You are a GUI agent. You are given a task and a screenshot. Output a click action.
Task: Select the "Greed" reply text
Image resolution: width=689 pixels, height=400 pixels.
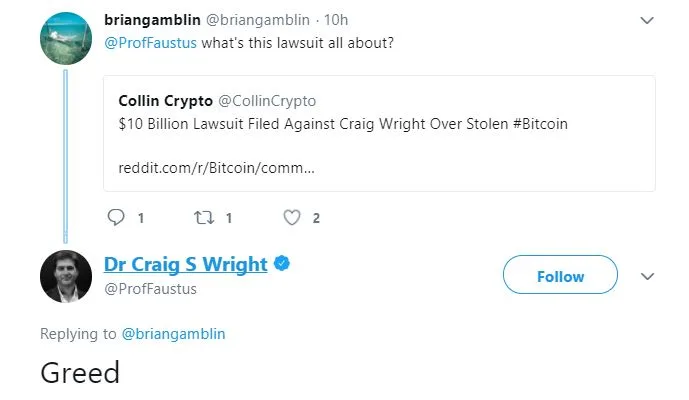(80, 373)
